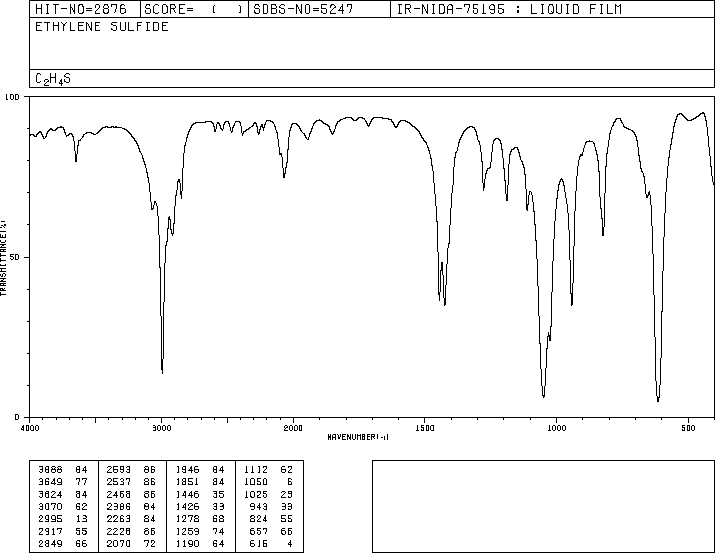Click the 1446 wavenumber in the peak table
Image resolution: width=715 pixels, height=553 pixels.
click(187, 494)
